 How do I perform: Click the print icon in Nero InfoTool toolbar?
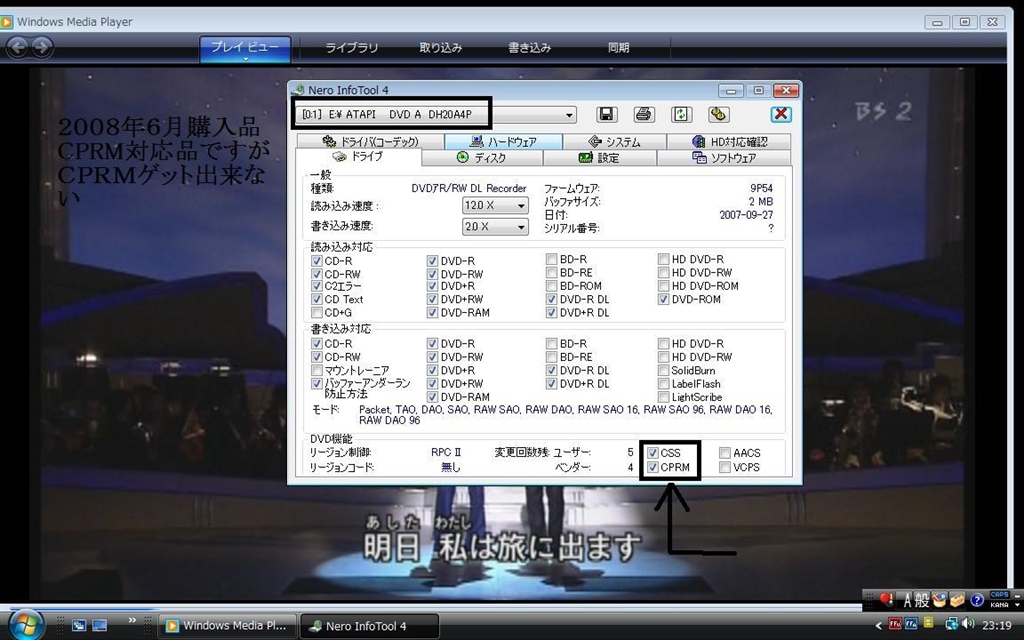coord(644,114)
